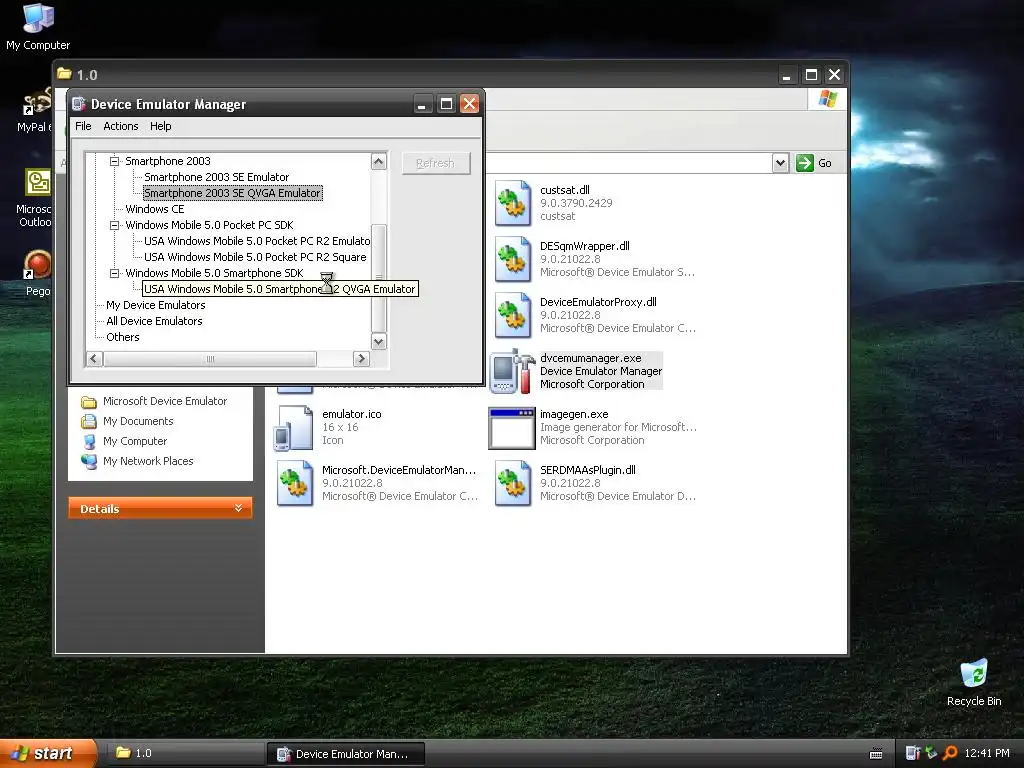This screenshot has height=768, width=1024.
Task: Open the File menu in Device Emulator Manager
Action: pyautogui.click(x=83, y=126)
